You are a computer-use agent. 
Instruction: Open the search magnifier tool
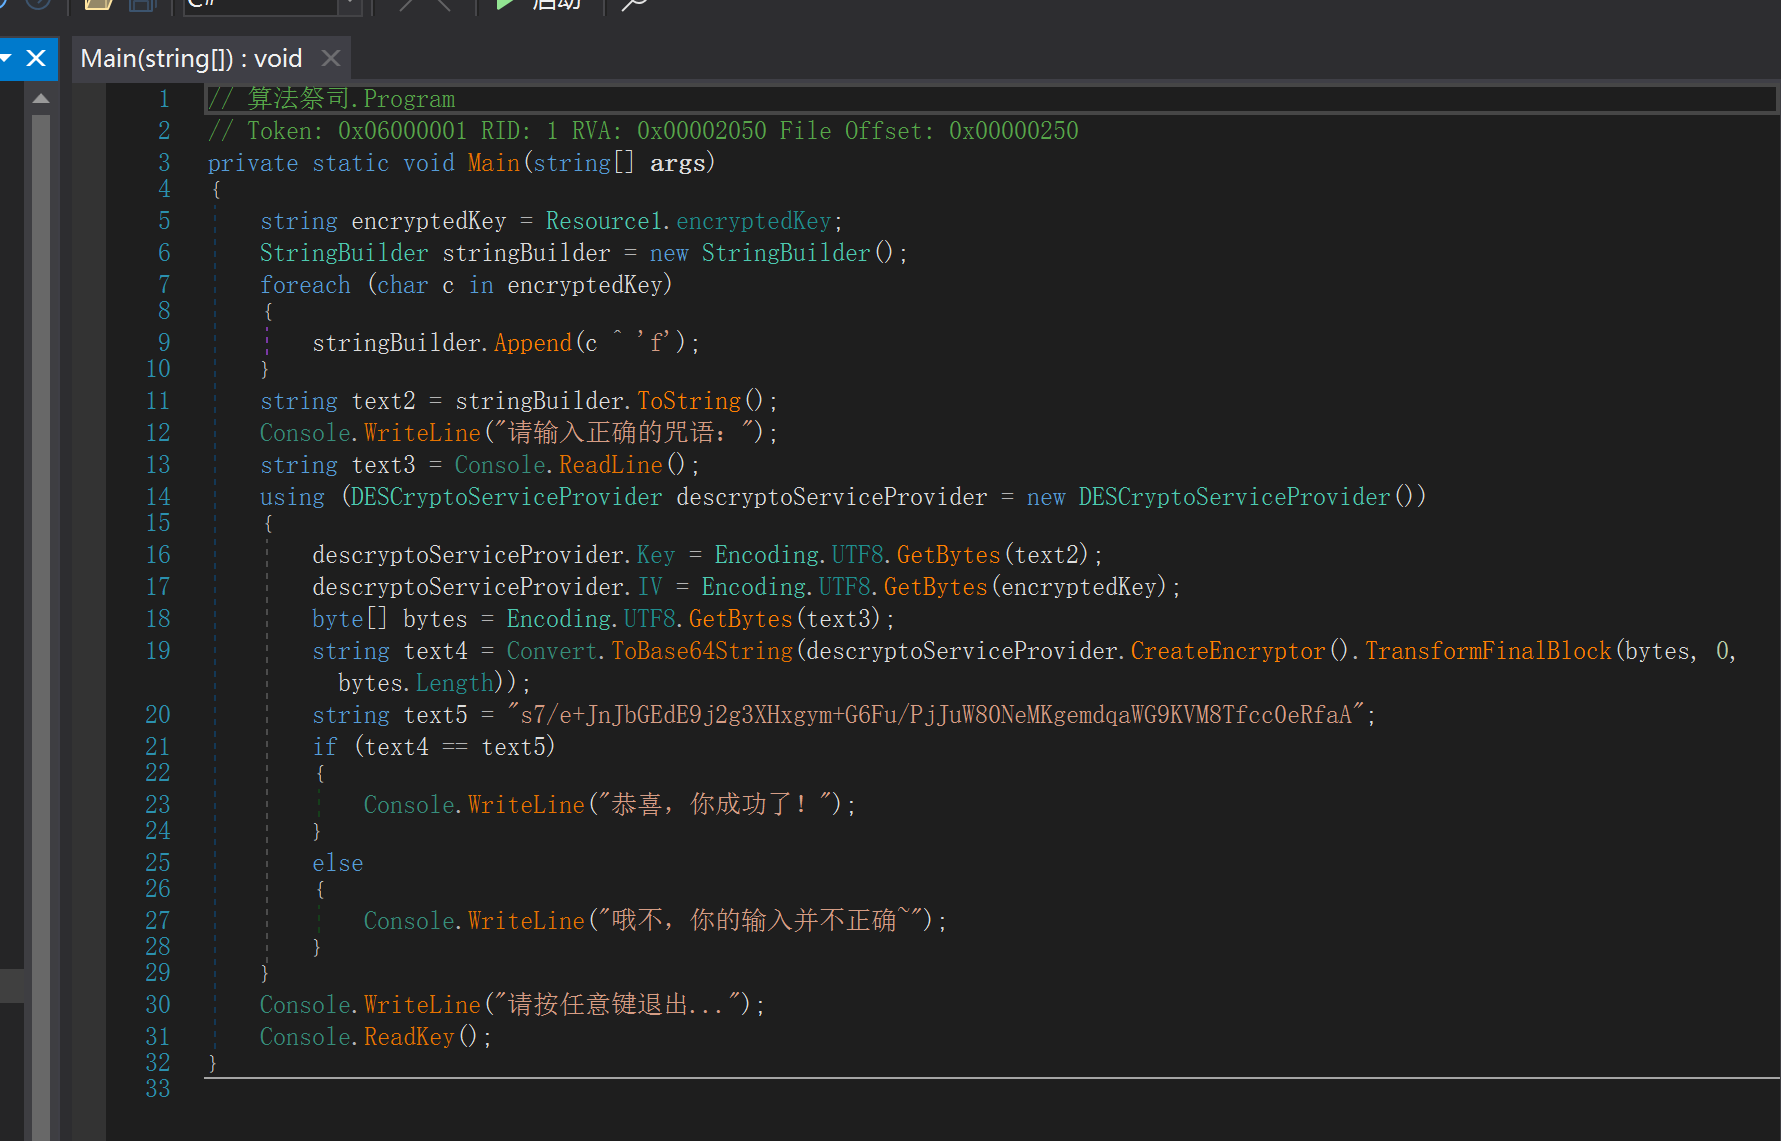tap(634, 5)
